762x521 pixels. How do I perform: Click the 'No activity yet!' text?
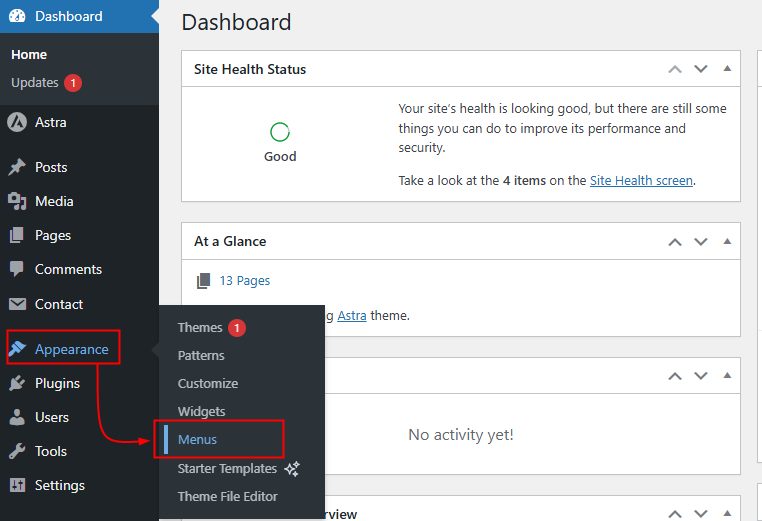(x=461, y=434)
